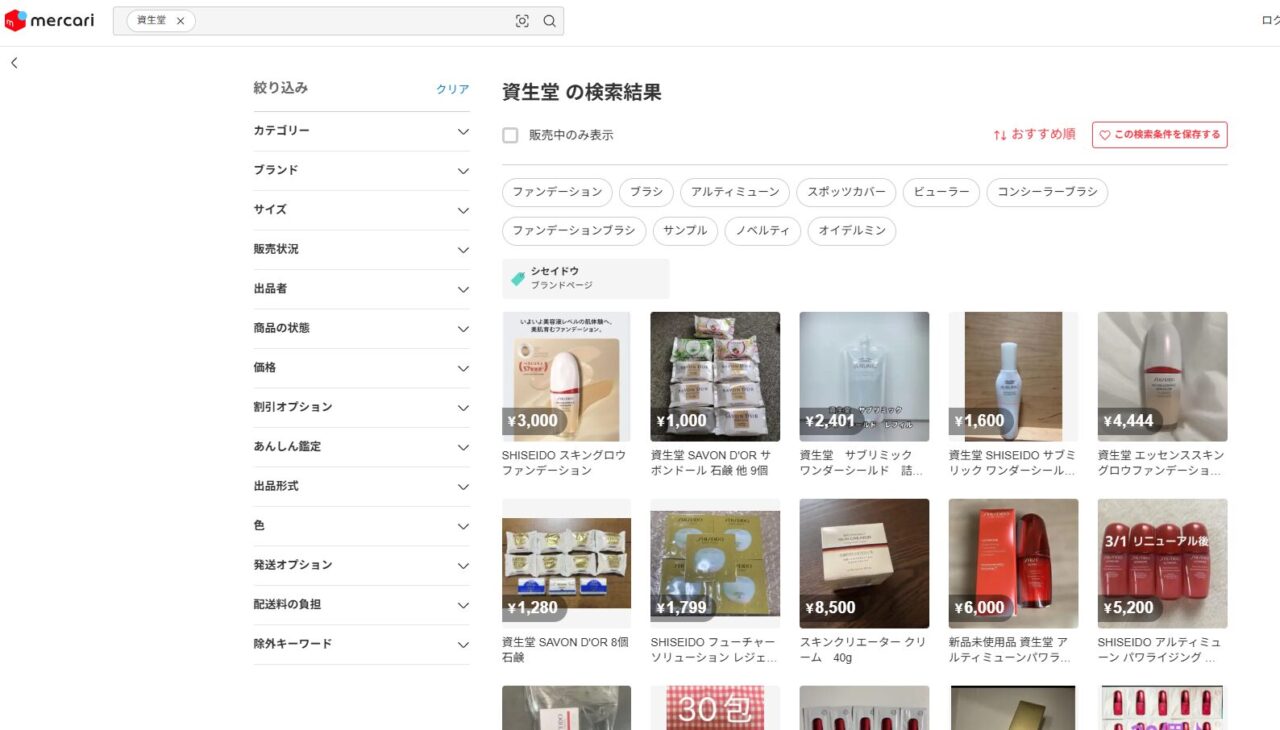Select the ビューラー keyword chip
The image size is (1280, 730).
[941, 192]
